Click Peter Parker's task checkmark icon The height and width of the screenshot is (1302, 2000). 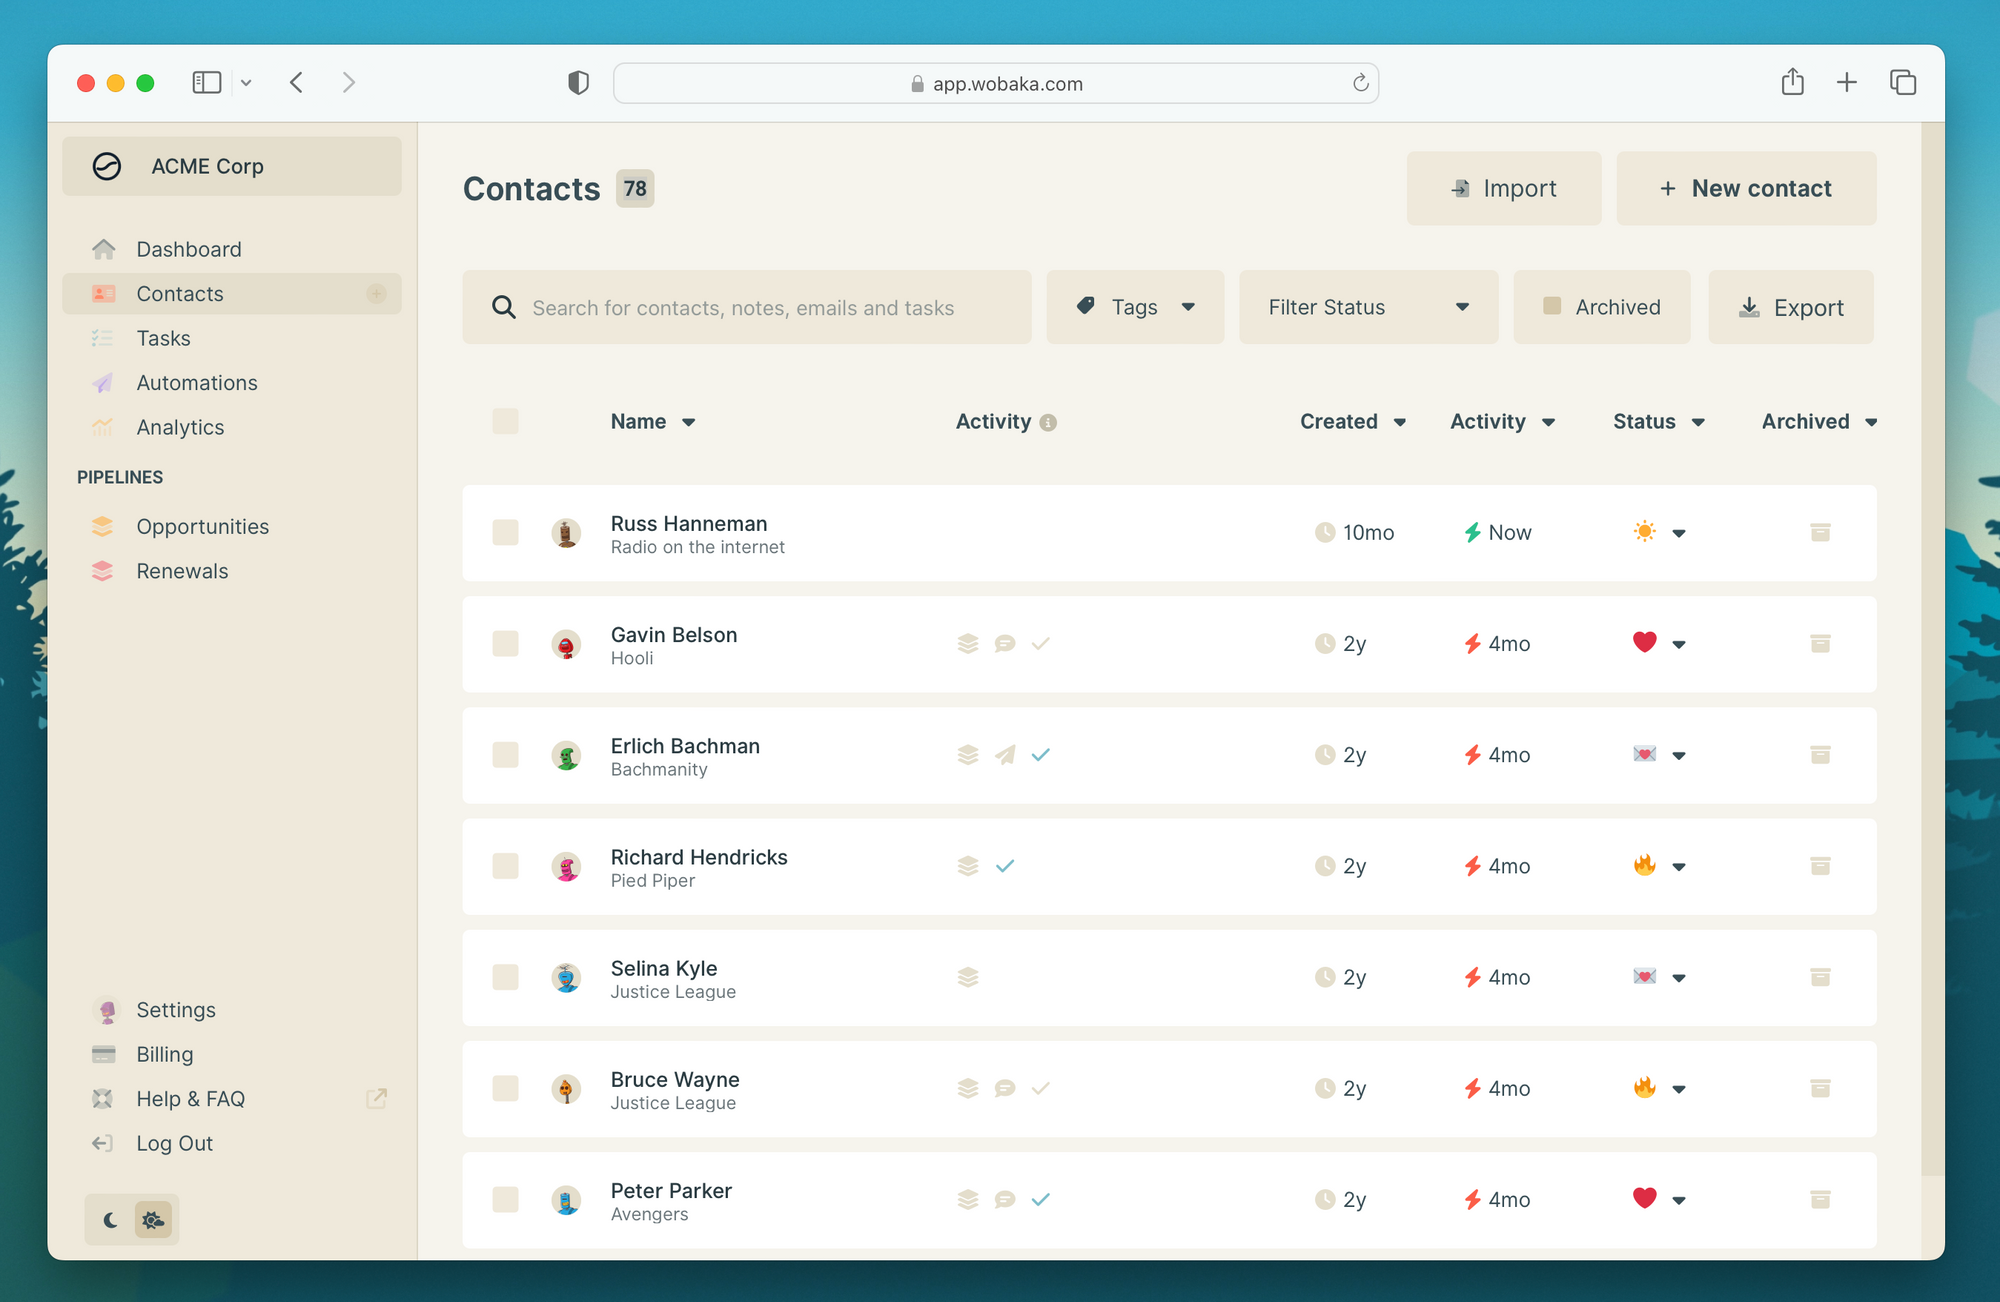point(1041,1199)
